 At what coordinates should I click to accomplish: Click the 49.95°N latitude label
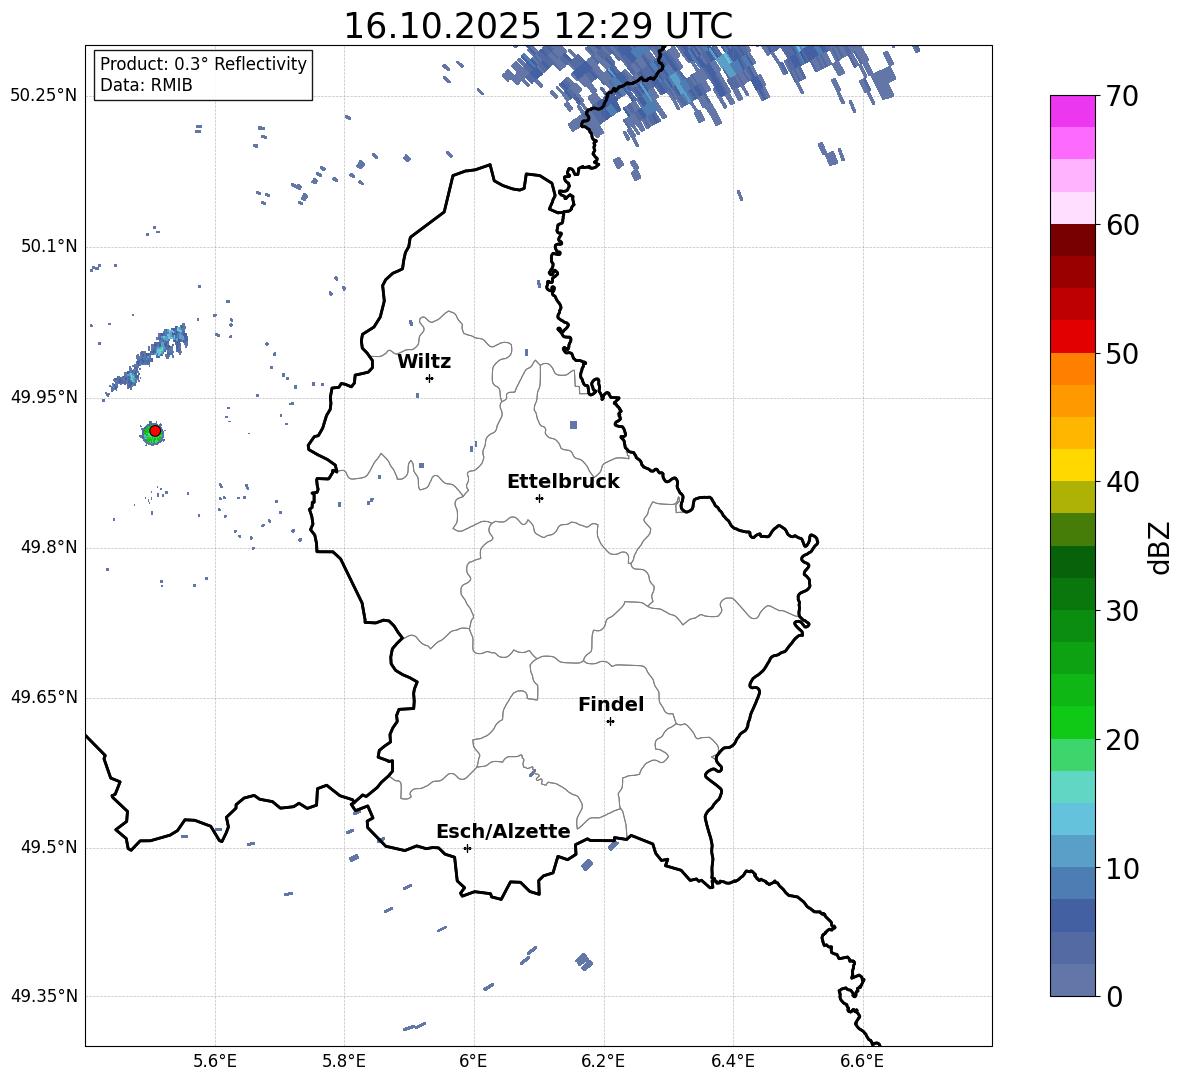pyautogui.click(x=43, y=397)
